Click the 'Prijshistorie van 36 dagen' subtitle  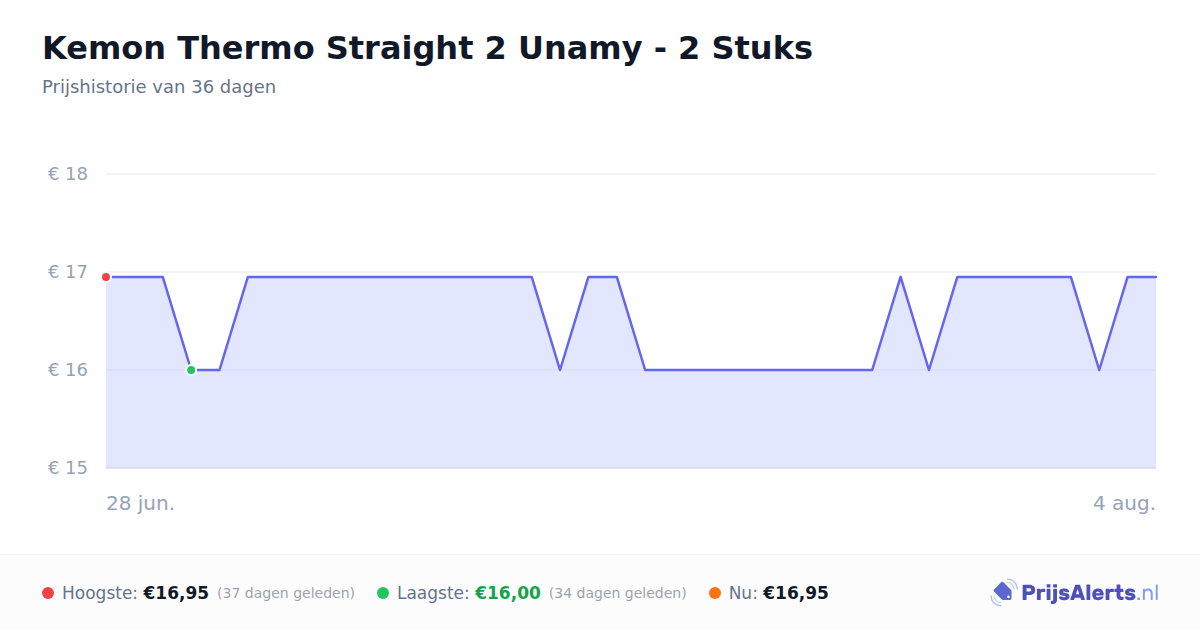click(x=159, y=87)
